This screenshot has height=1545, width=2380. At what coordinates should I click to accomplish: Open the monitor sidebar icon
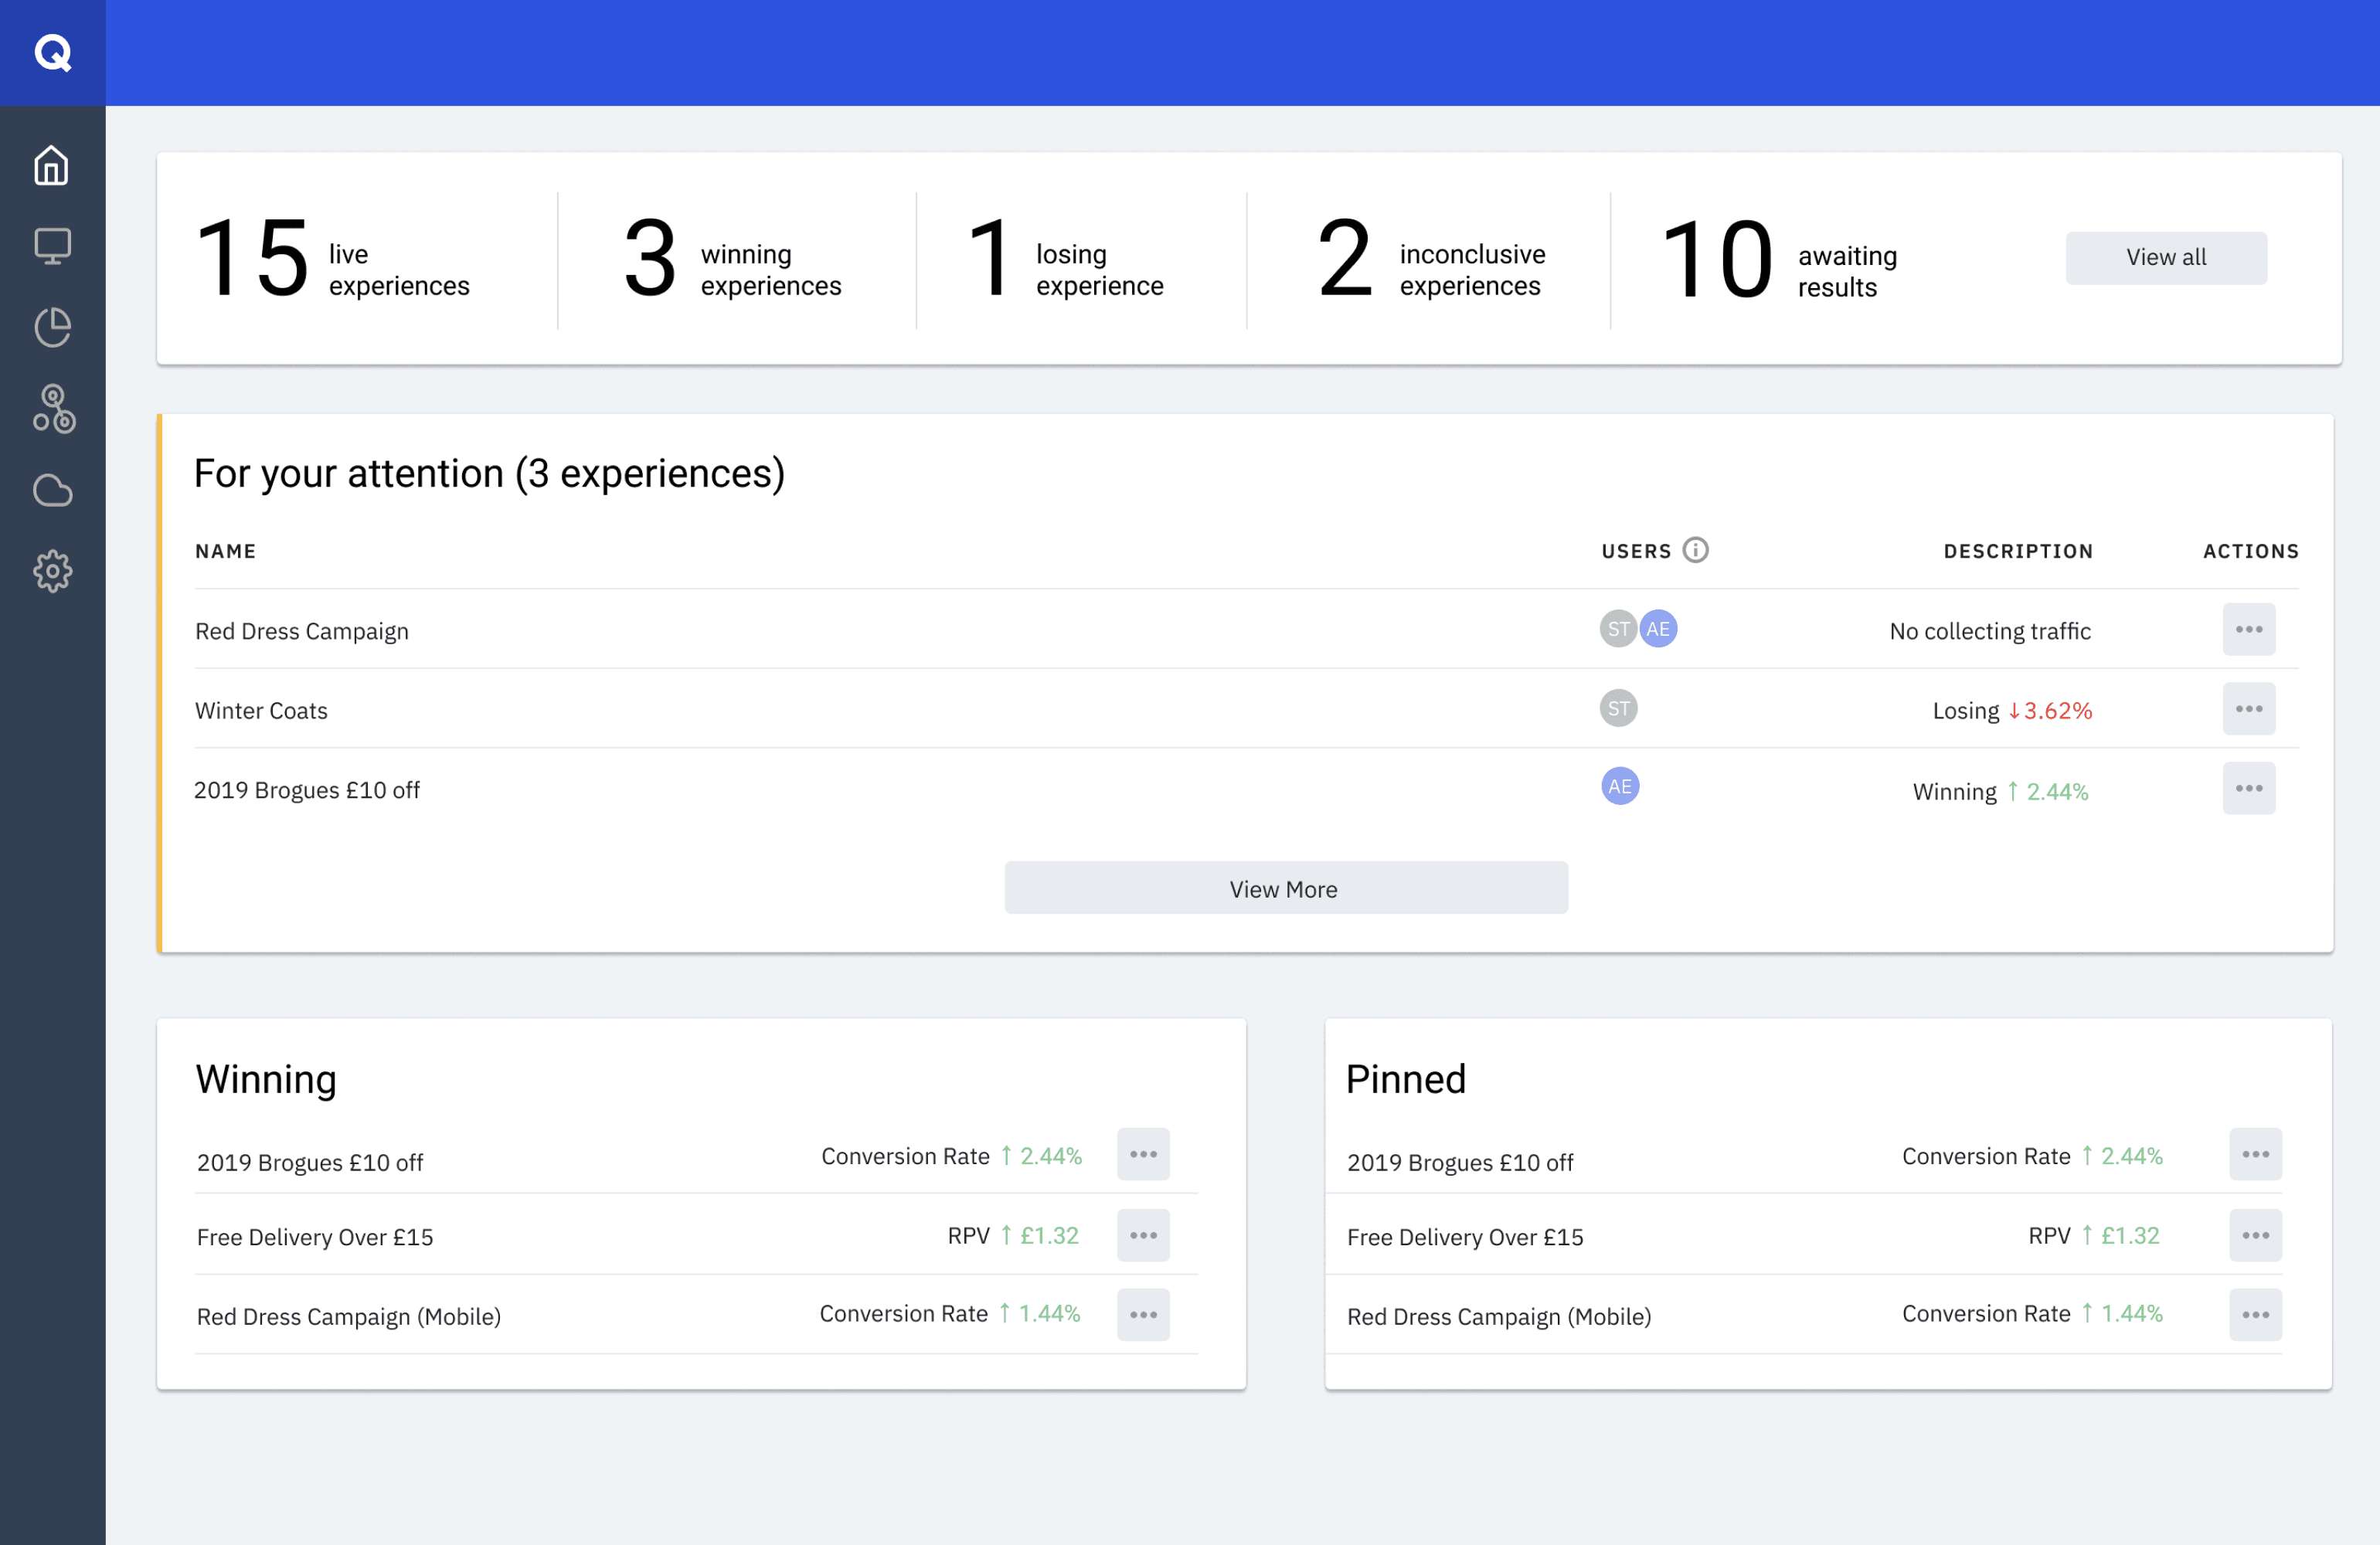click(x=52, y=246)
